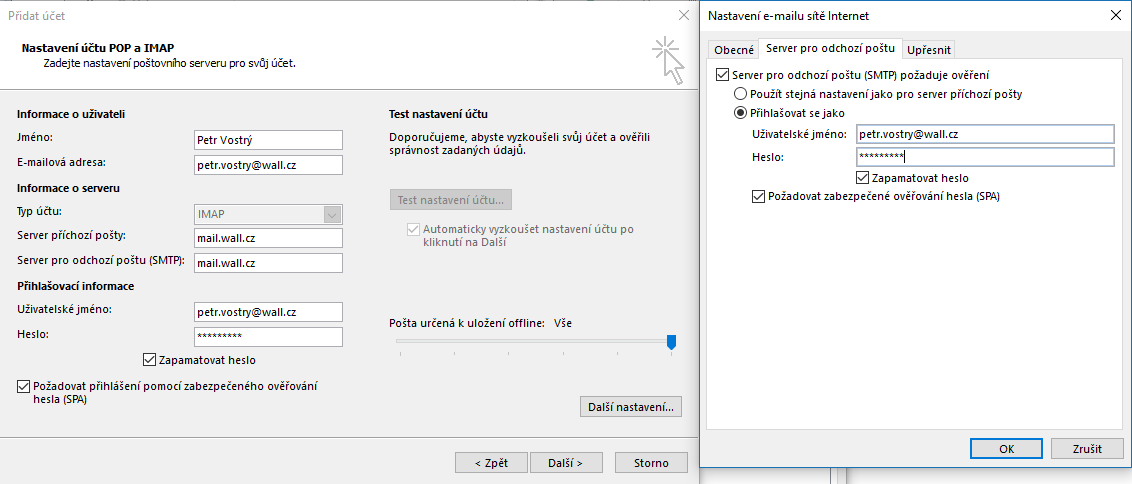Click the E-mailová adresa field
1132x484 pixels.
click(x=269, y=165)
